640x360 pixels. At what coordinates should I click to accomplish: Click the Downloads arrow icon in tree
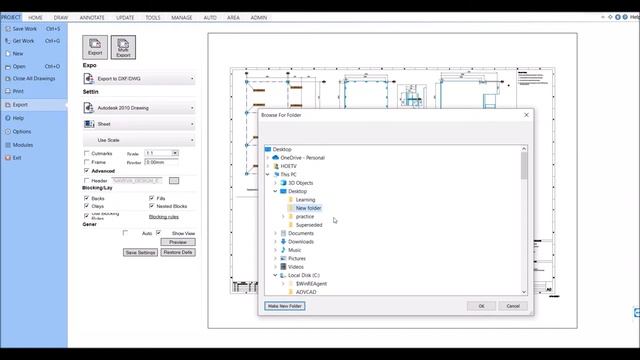283,242
